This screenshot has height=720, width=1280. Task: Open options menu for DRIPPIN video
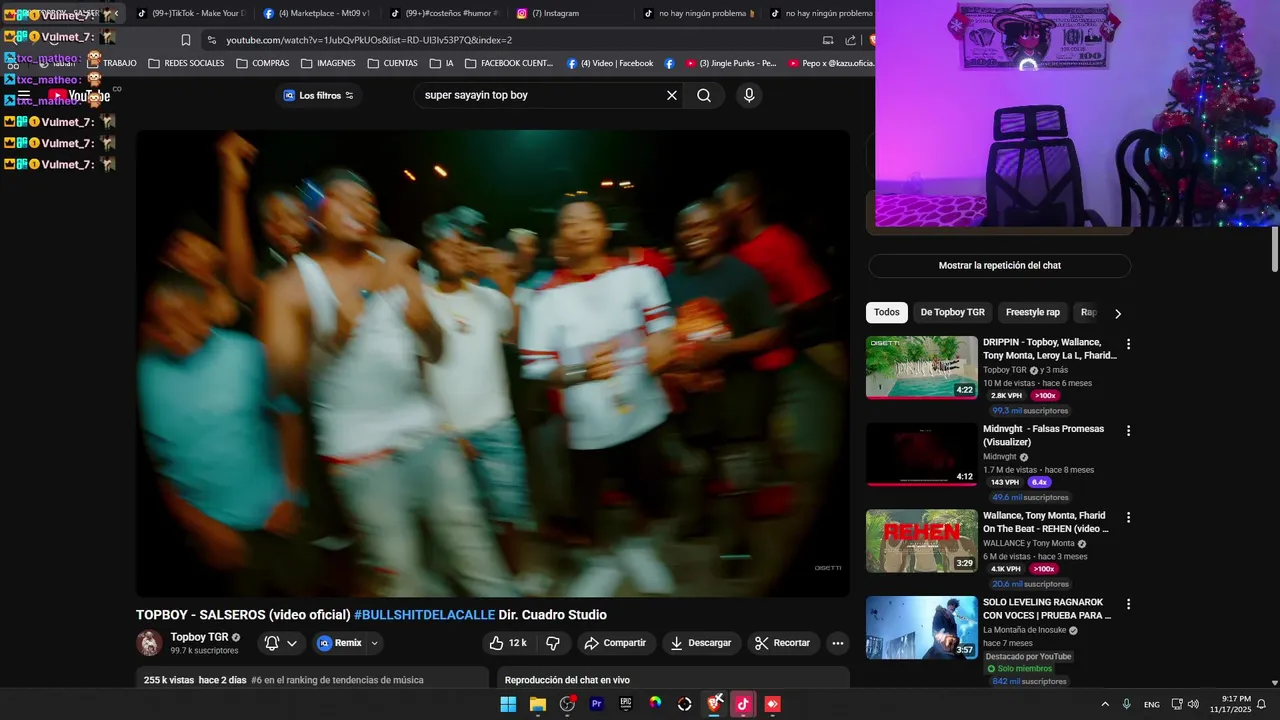tap(1128, 344)
